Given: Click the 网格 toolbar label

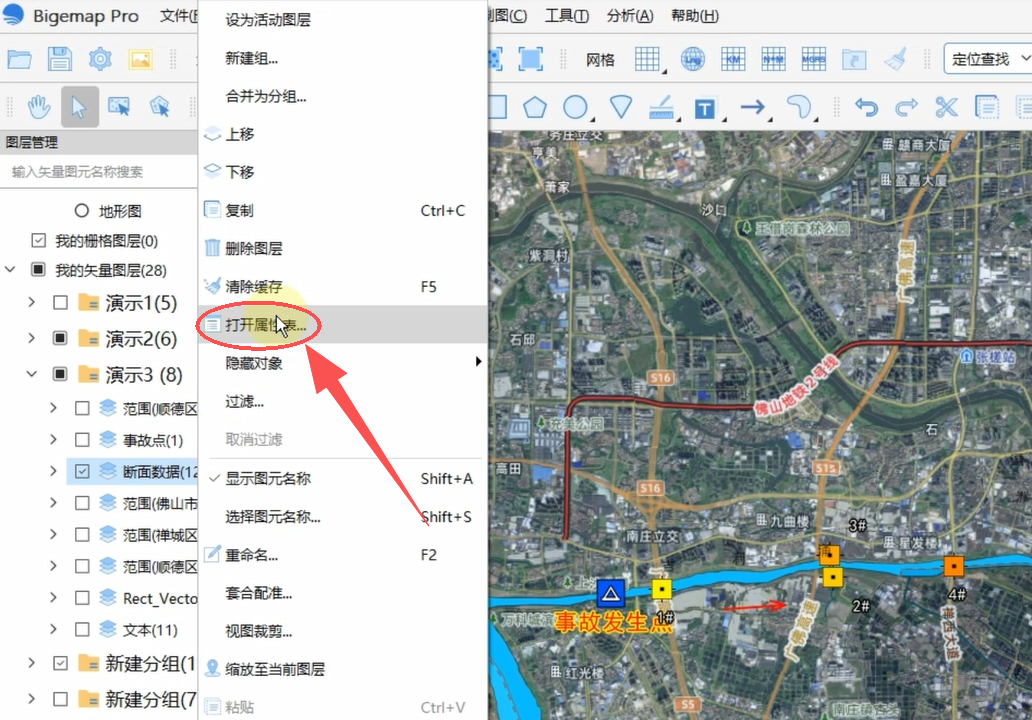Looking at the screenshot, I should click(x=600, y=60).
